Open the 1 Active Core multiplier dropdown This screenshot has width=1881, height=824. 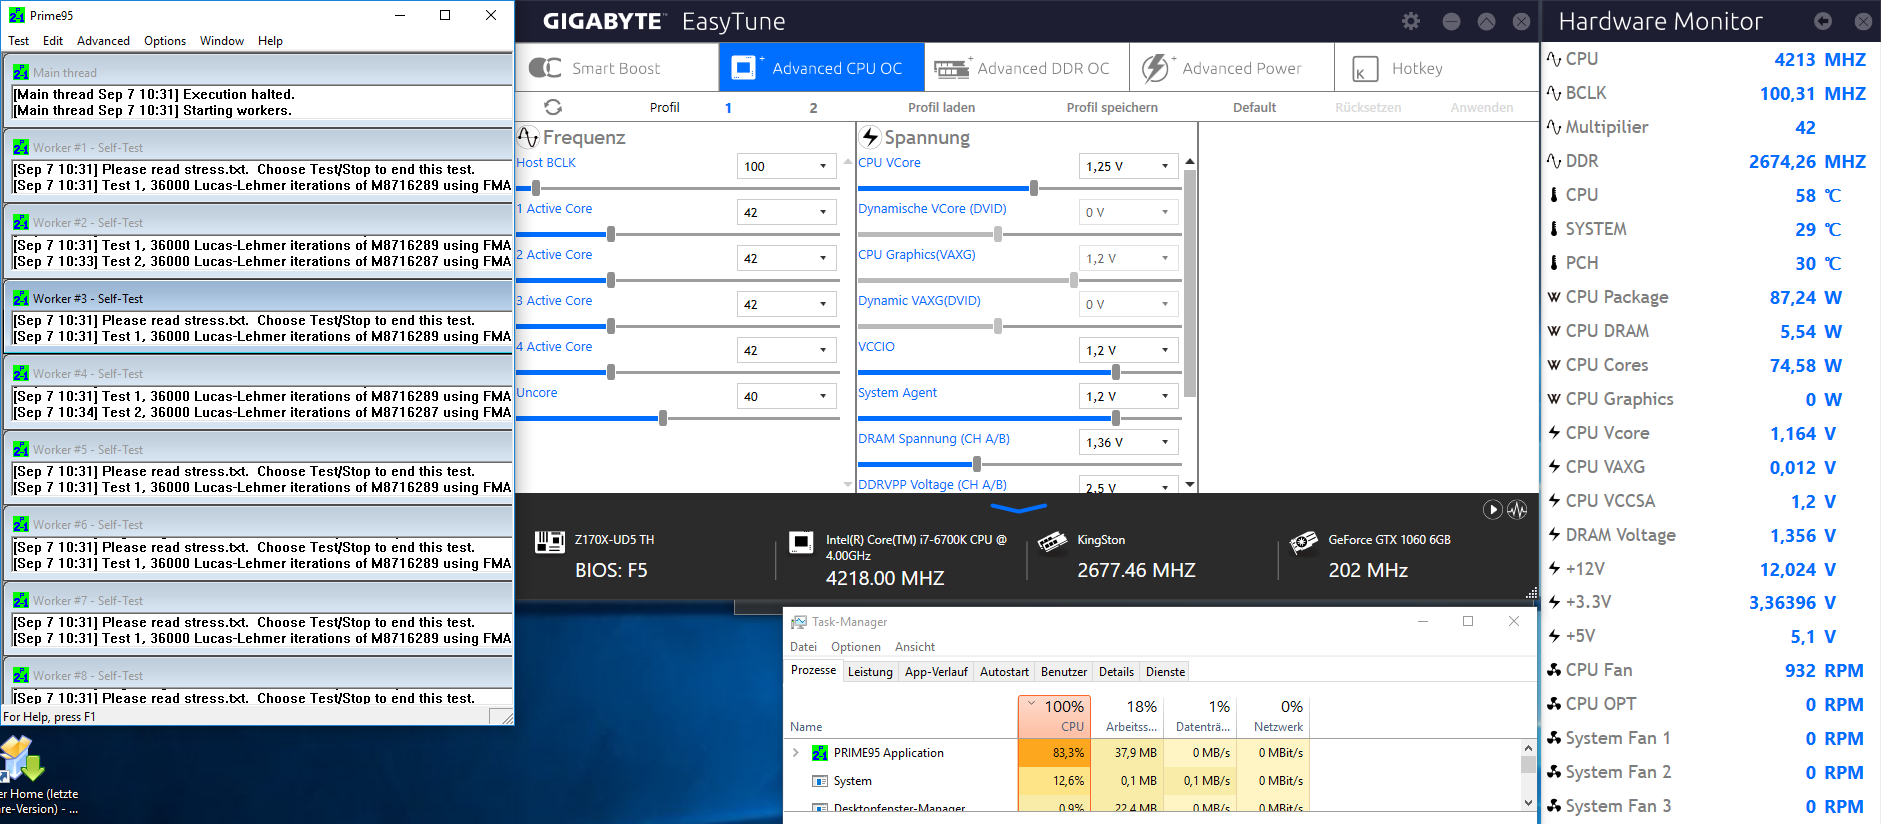823,212
